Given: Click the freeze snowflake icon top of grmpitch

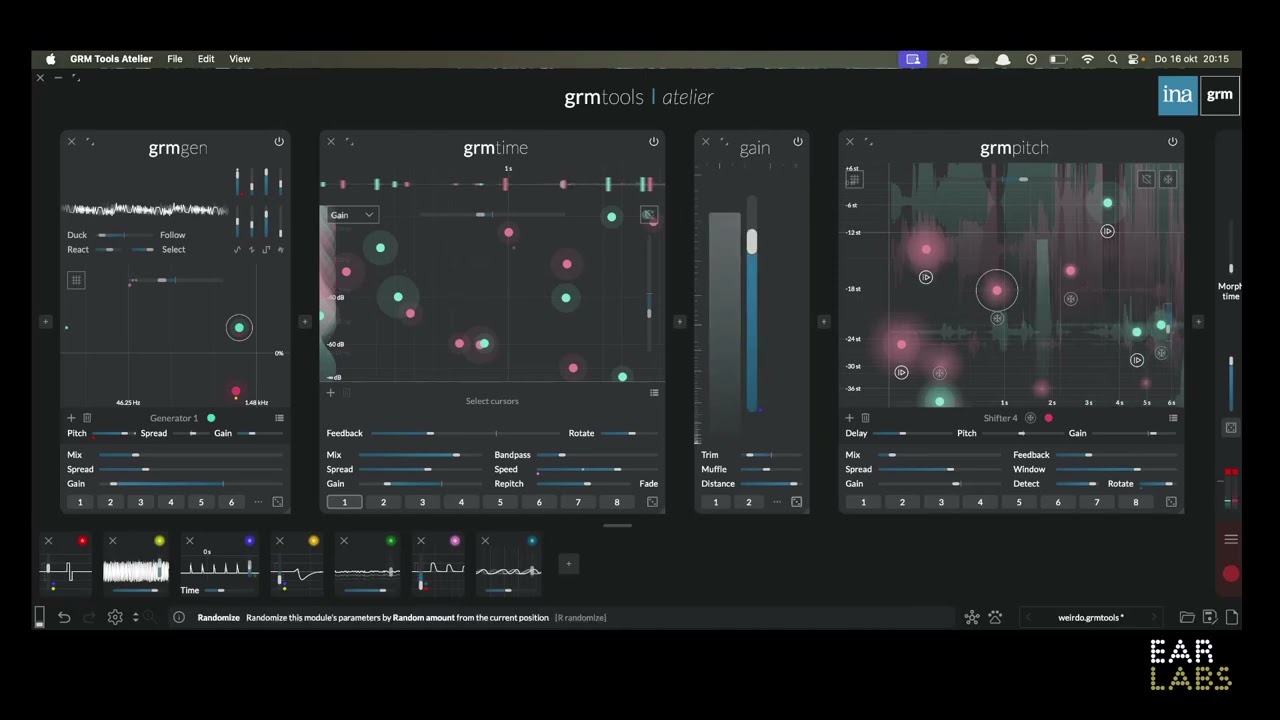Looking at the screenshot, I should click(x=1167, y=180).
